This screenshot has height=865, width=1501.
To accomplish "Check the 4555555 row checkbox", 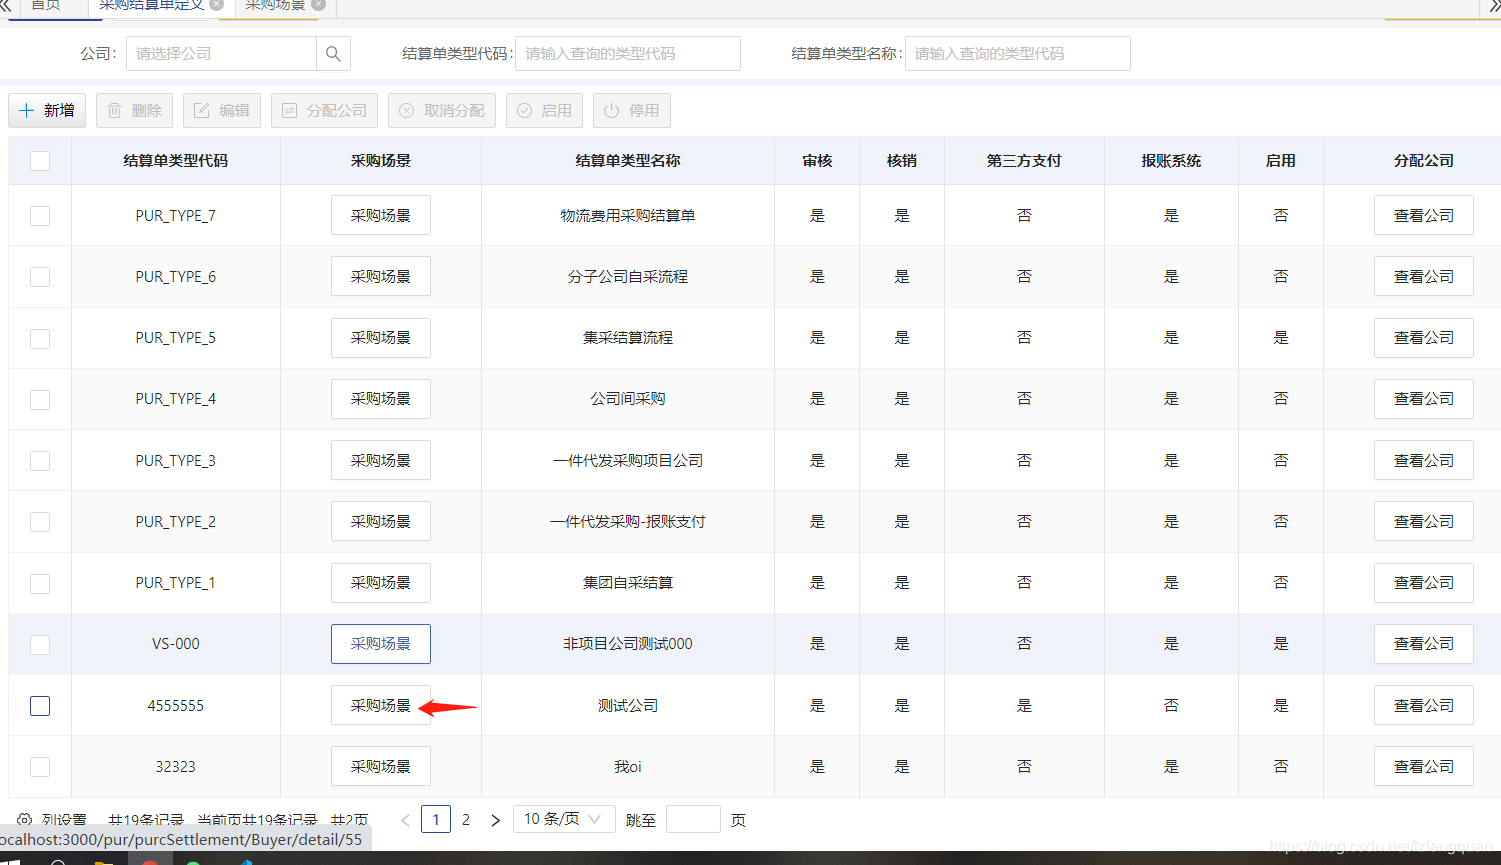I will (x=40, y=706).
